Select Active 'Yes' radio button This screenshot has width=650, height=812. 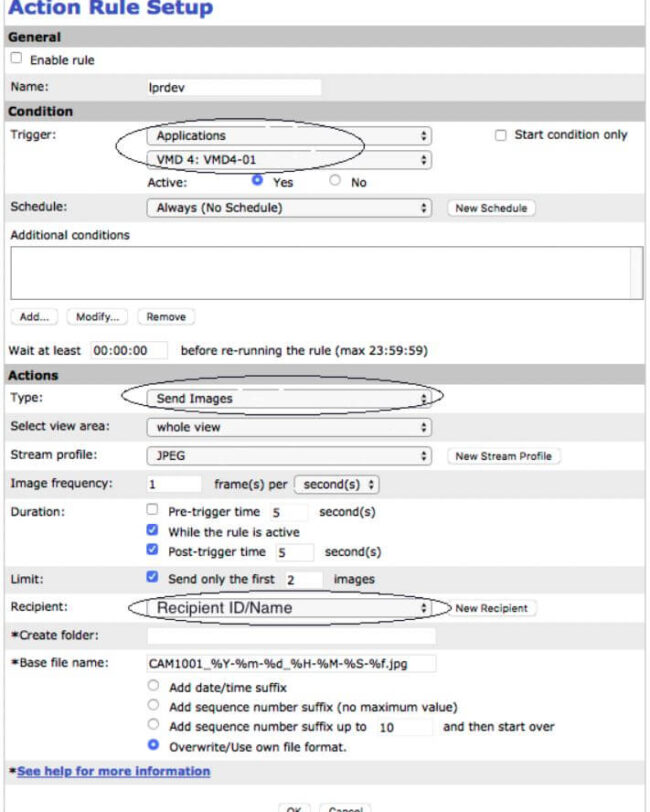pyautogui.click(x=257, y=180)
